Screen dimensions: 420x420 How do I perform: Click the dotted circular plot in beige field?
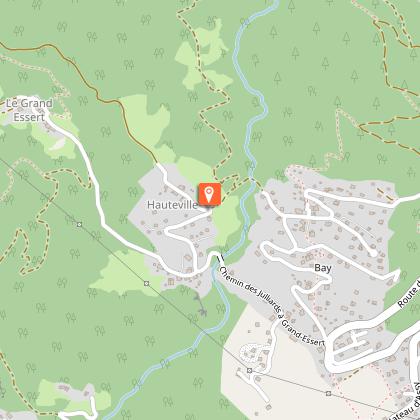click(250, 352)
